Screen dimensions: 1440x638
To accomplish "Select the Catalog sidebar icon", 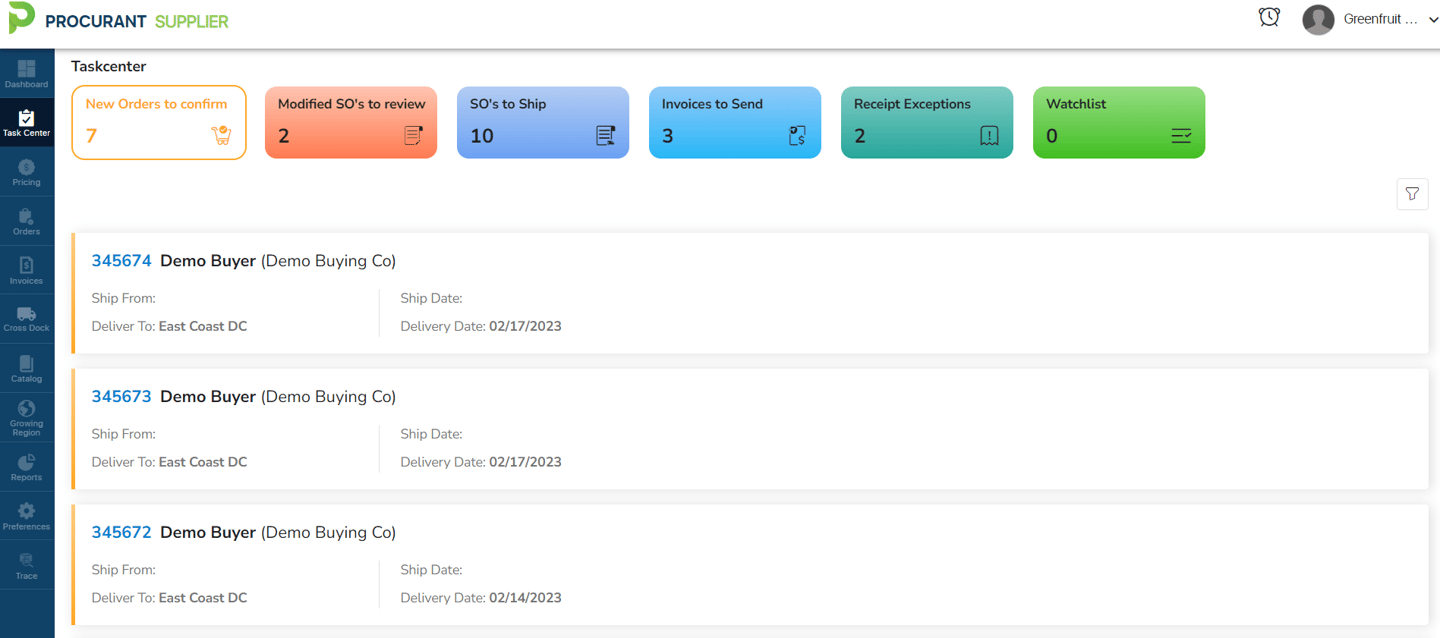I will coord(27,367).
